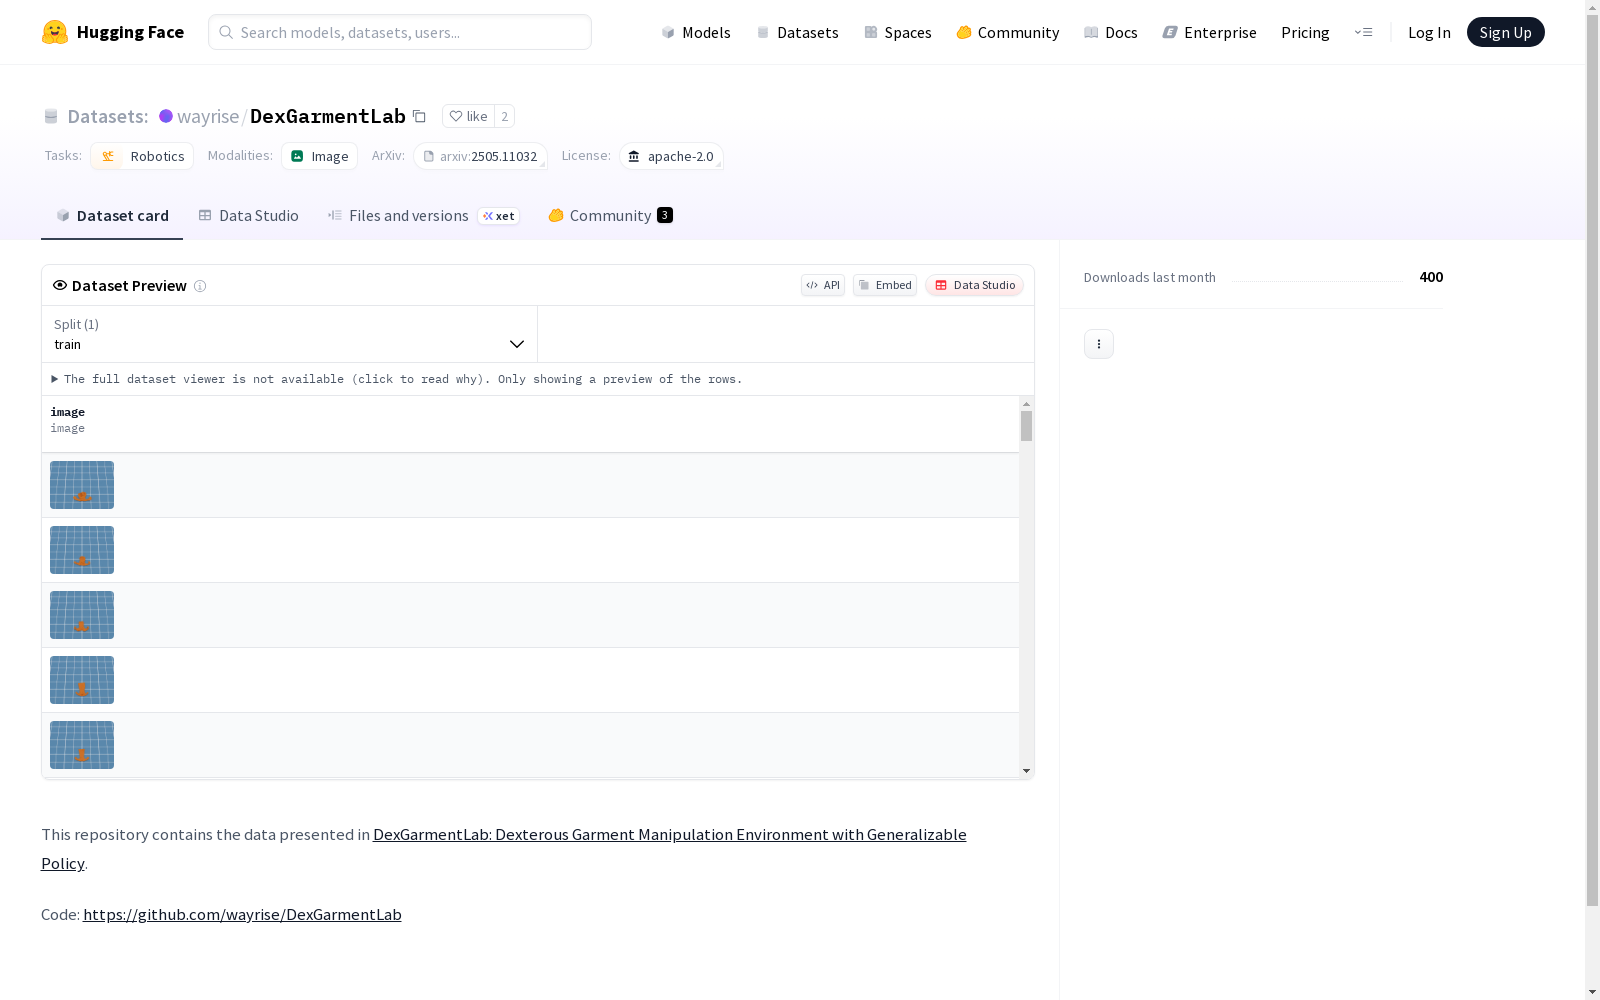Go to Spaces in the top navigation
Screen dimensions: 1600x1000
coord(898,32)
